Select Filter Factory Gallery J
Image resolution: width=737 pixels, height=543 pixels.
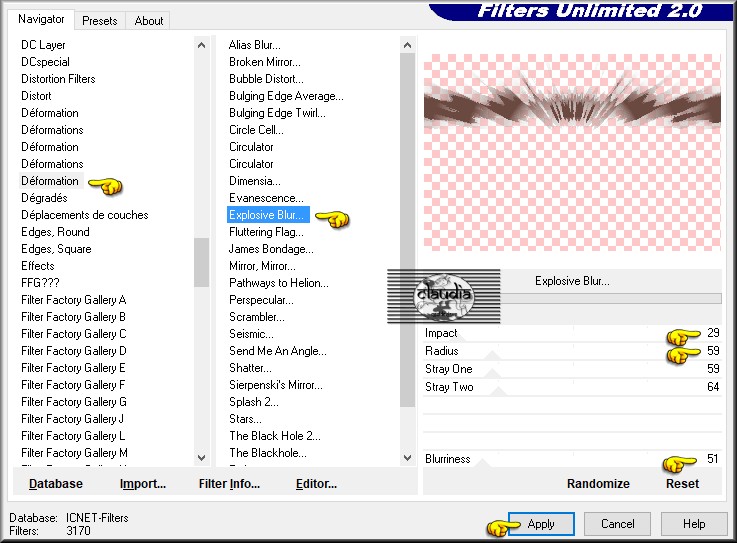72,419
